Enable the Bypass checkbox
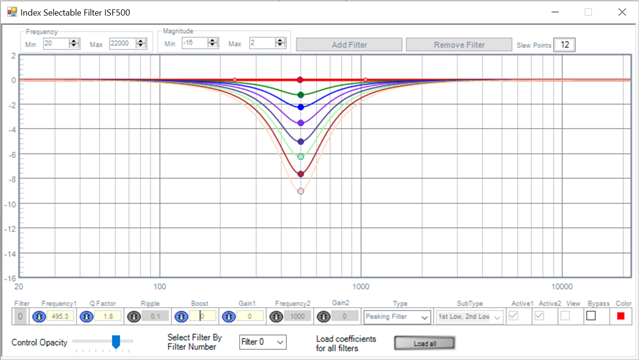Image resolution: width=639 pixels, height=360 pixels. 591,316
